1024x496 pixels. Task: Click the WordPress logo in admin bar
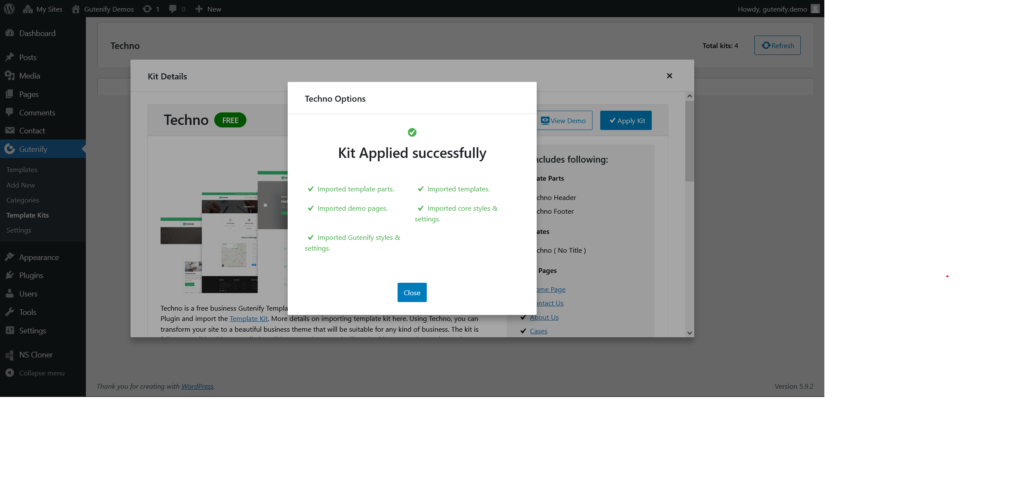[x=9, y=9]
